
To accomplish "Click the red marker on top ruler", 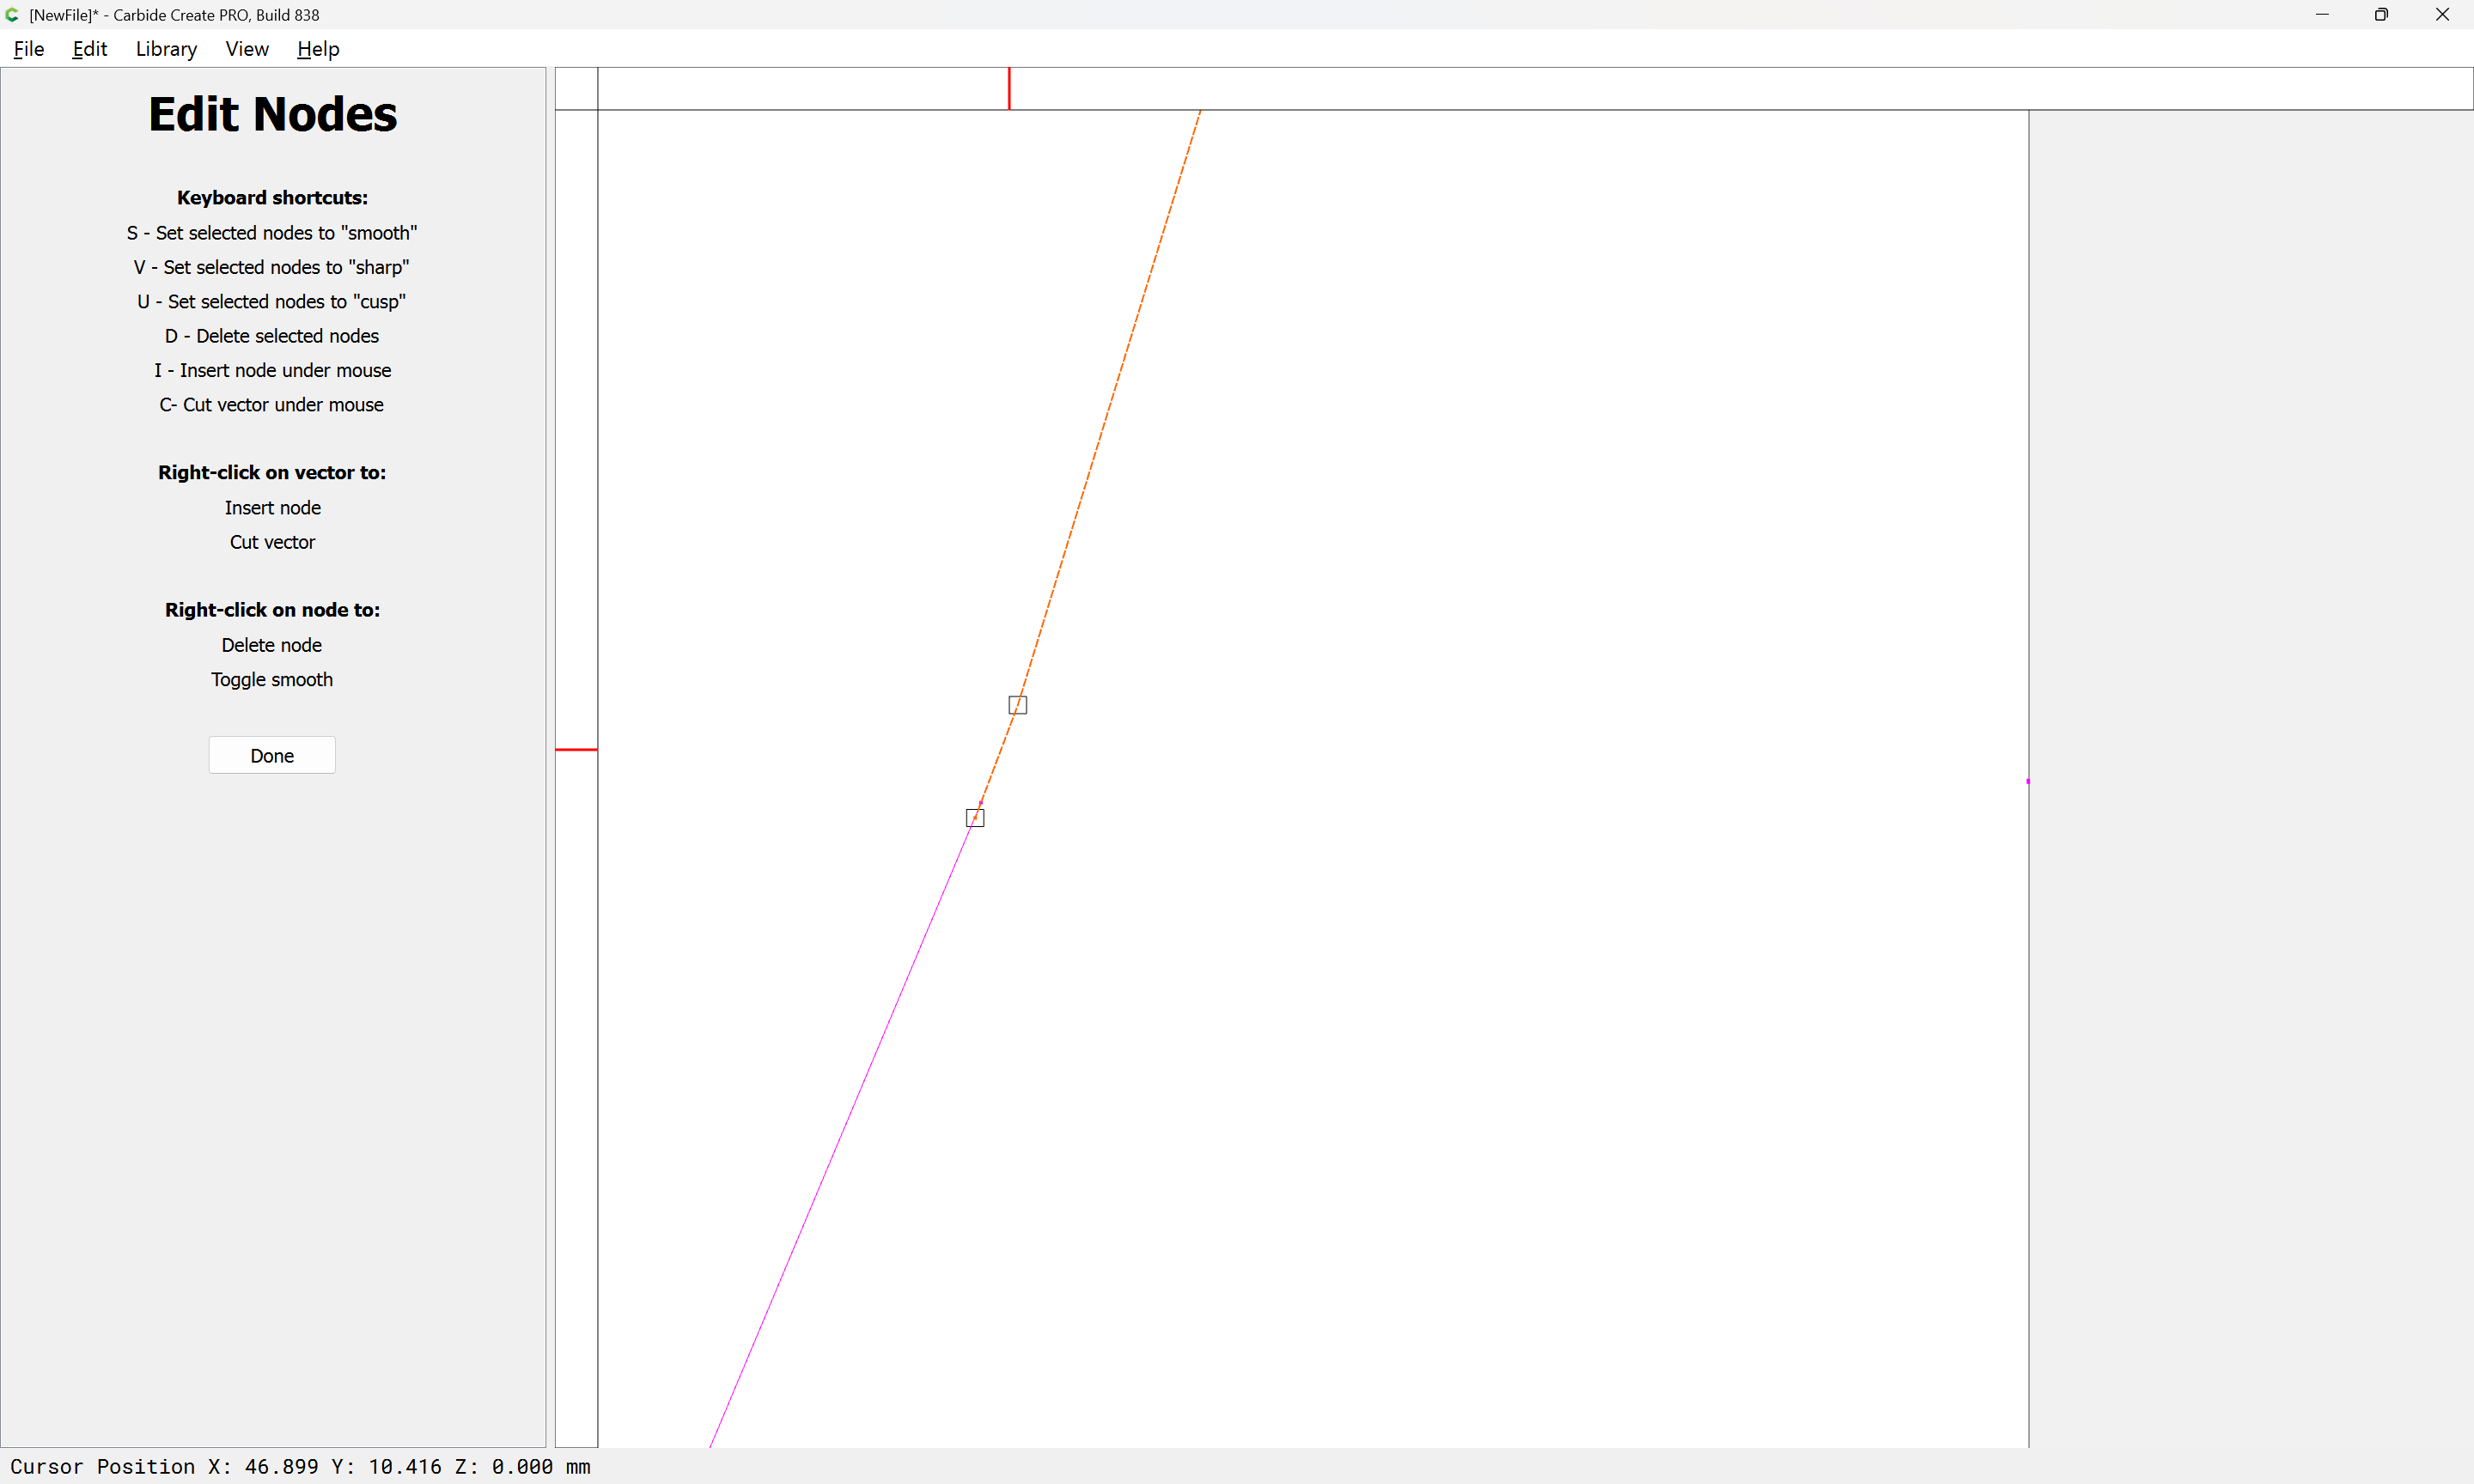I will click(1009, 88).
